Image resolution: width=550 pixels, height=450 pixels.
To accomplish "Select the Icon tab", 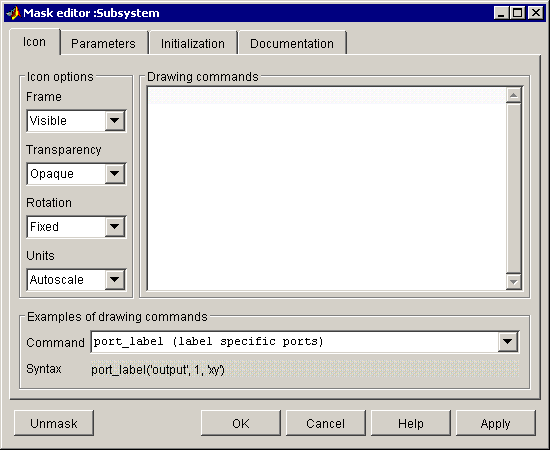I will tap(34, 42).
